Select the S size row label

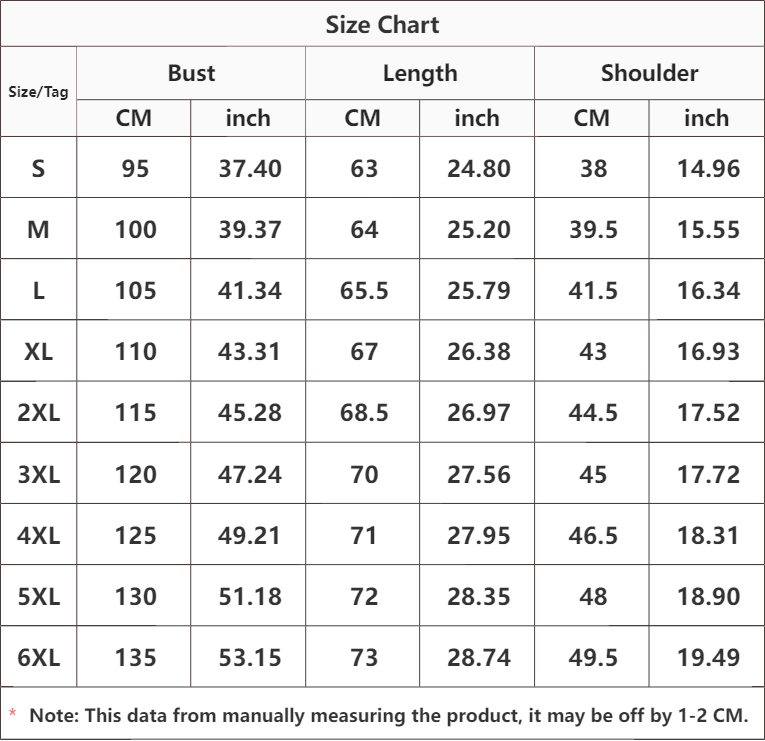[x=38, y=168]
